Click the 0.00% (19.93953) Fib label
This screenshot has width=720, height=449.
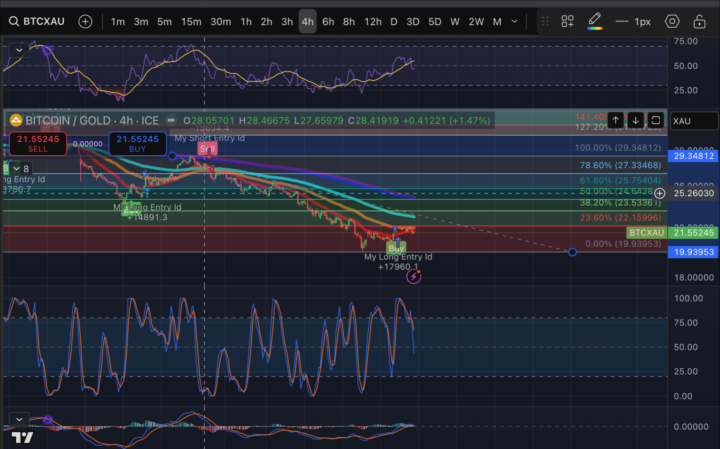click(x=623, y=243)
